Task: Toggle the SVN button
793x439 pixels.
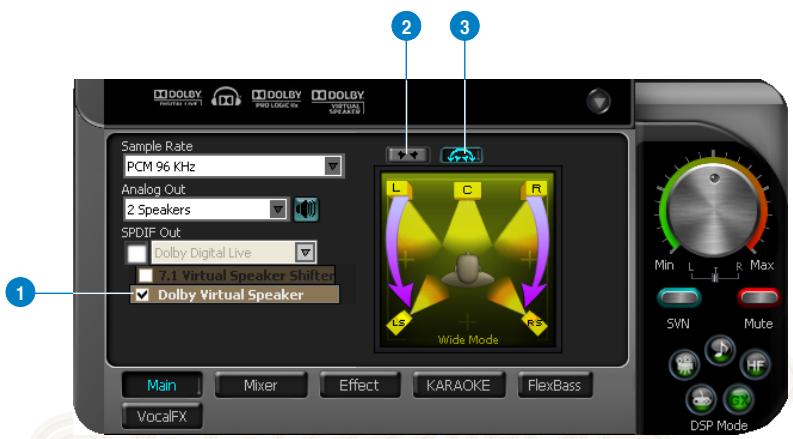Action: (x=679, y=297)
